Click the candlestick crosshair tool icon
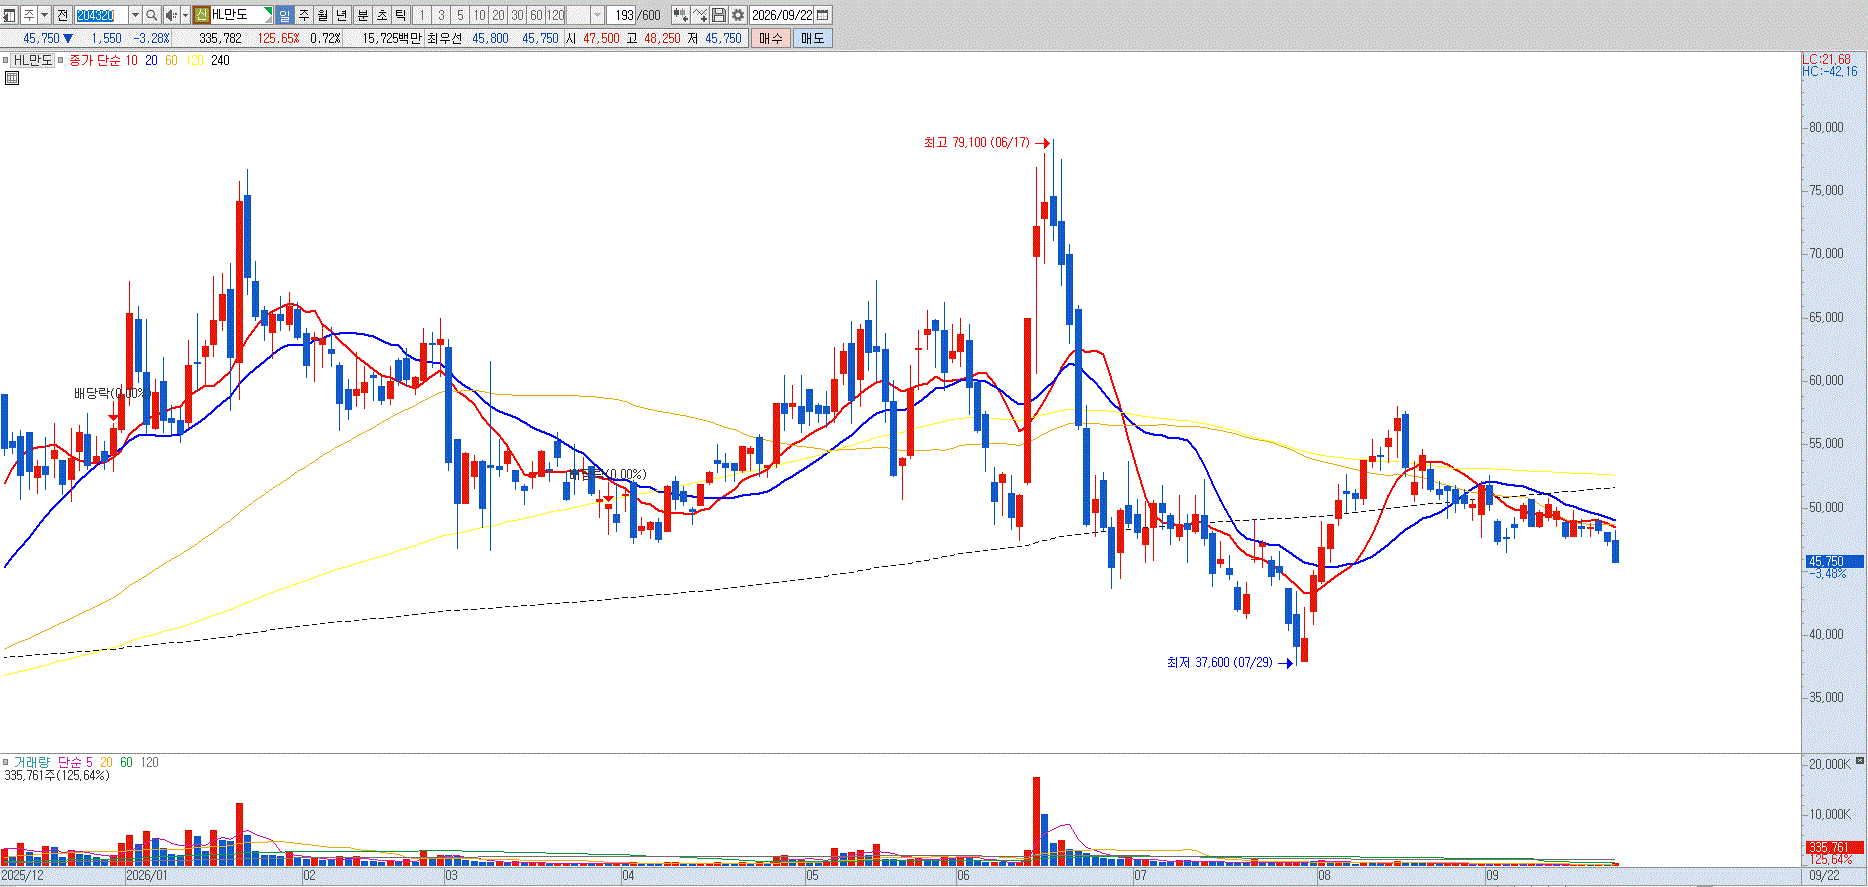Viewport: 1868px width, 887px height. click(680, 15)
